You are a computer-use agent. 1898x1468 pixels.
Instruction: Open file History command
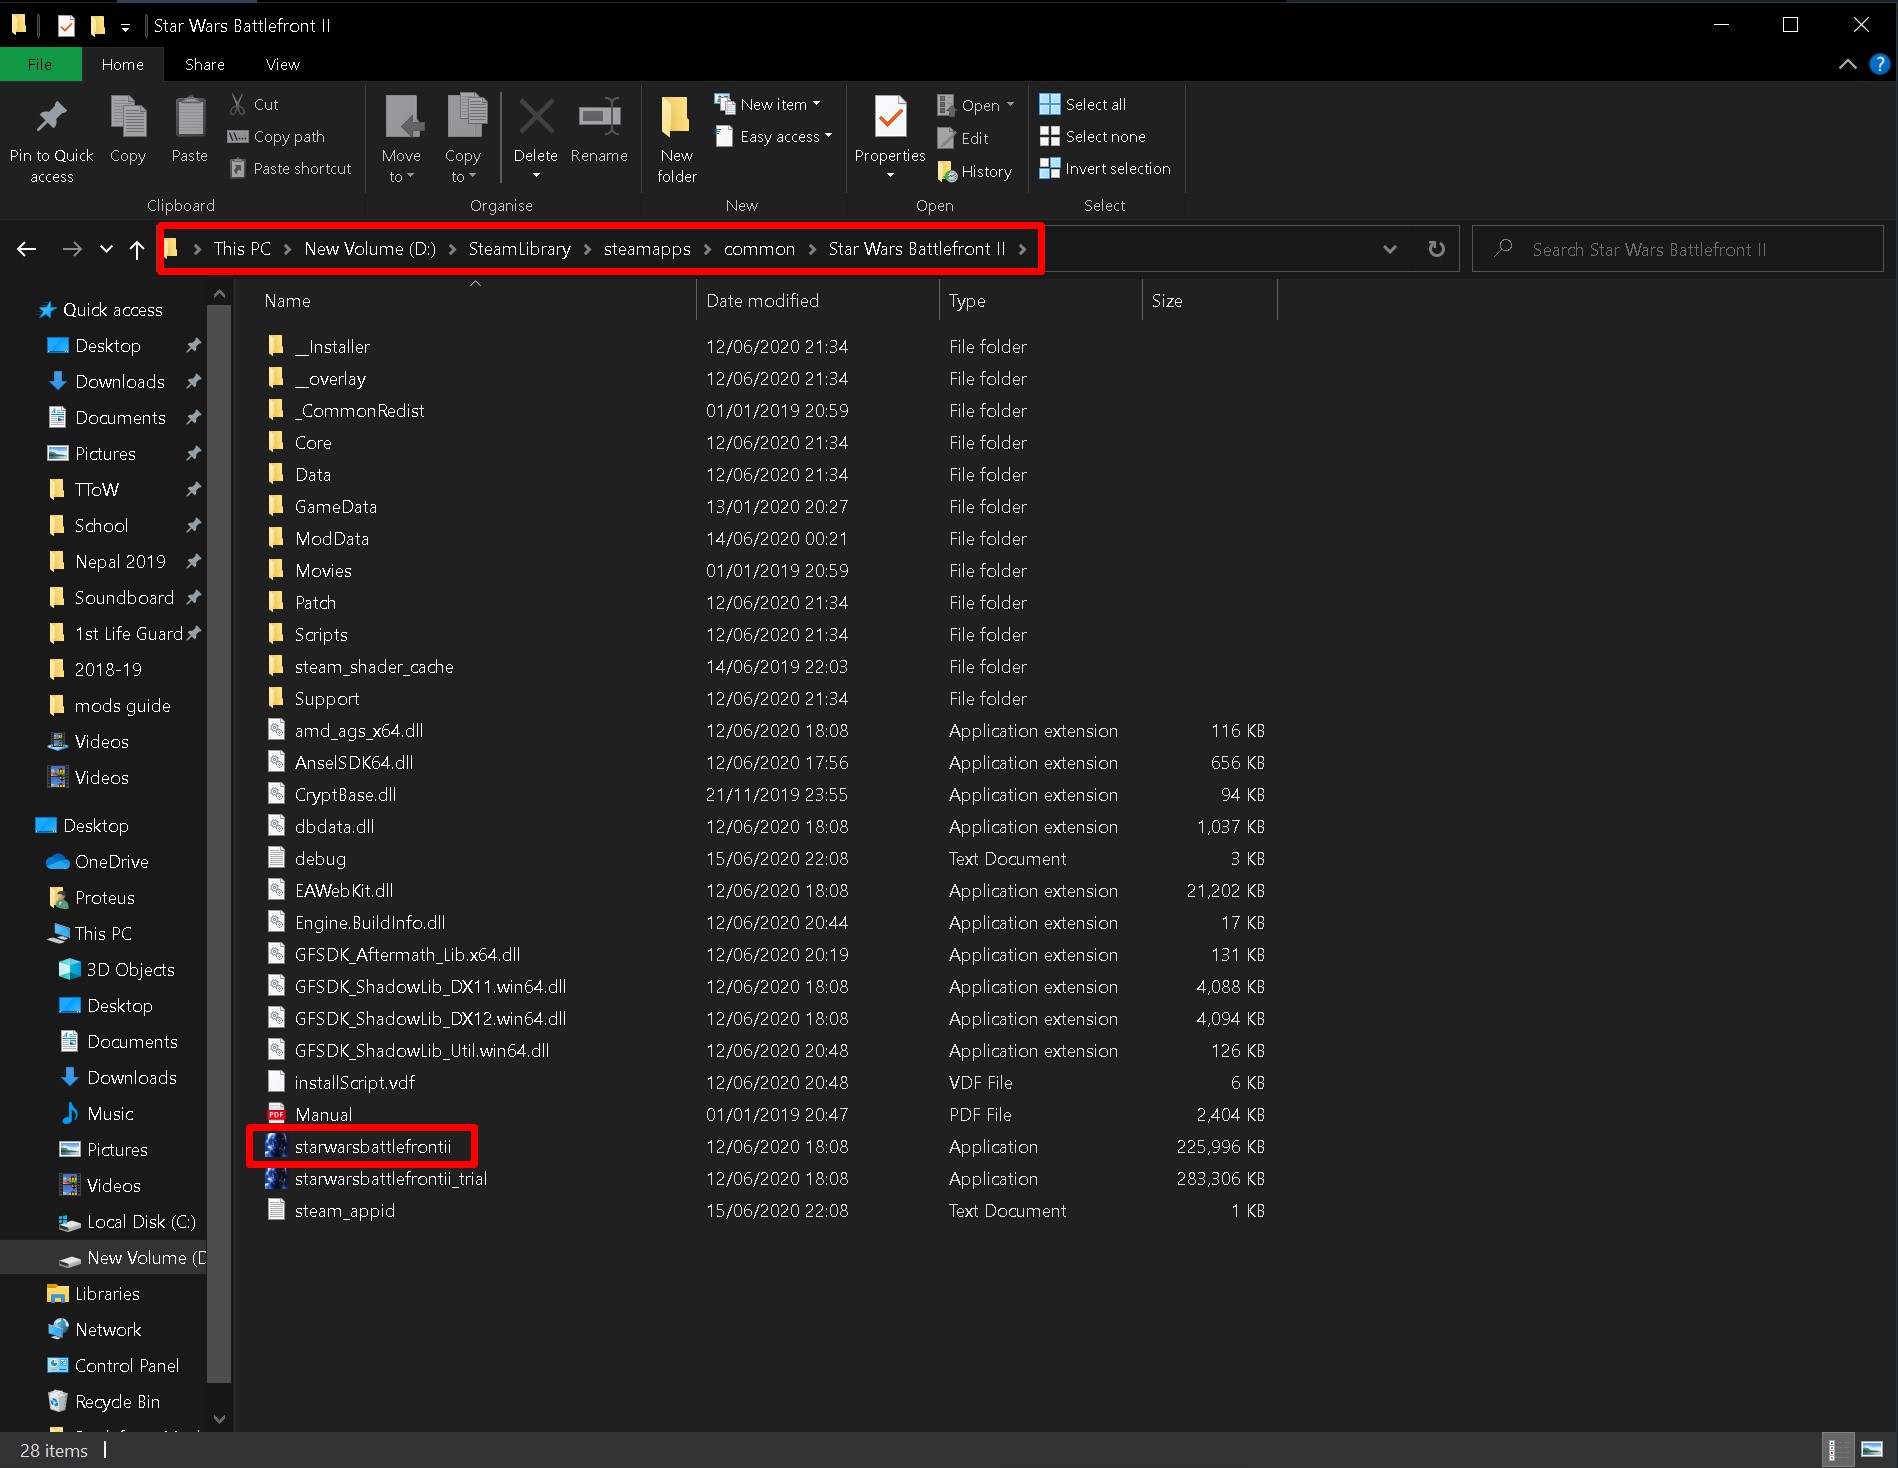tap(975, 171)
